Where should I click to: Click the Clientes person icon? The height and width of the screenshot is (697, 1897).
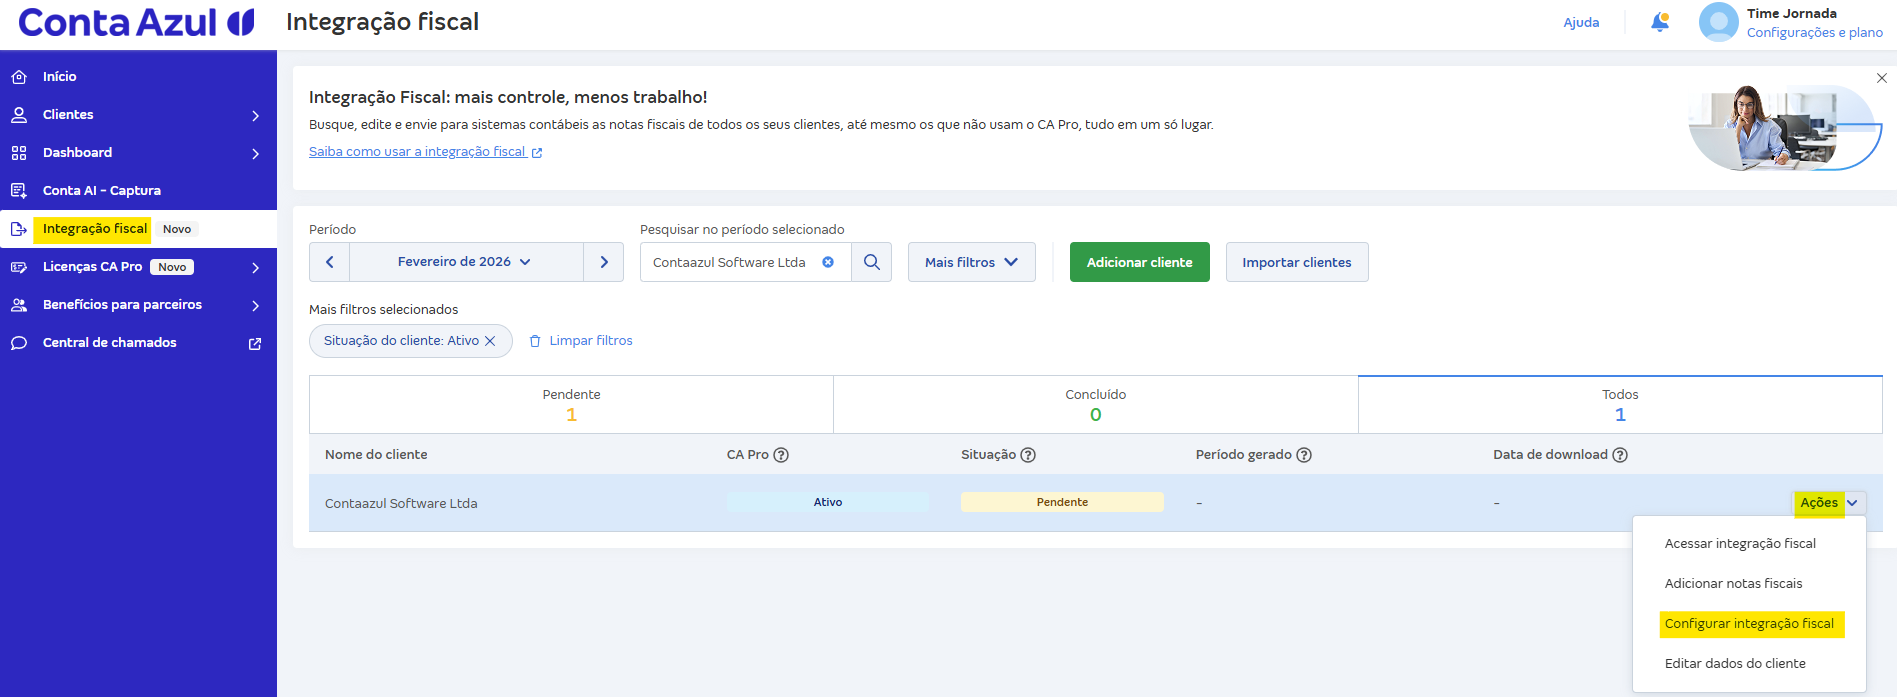tap(19, 115)
